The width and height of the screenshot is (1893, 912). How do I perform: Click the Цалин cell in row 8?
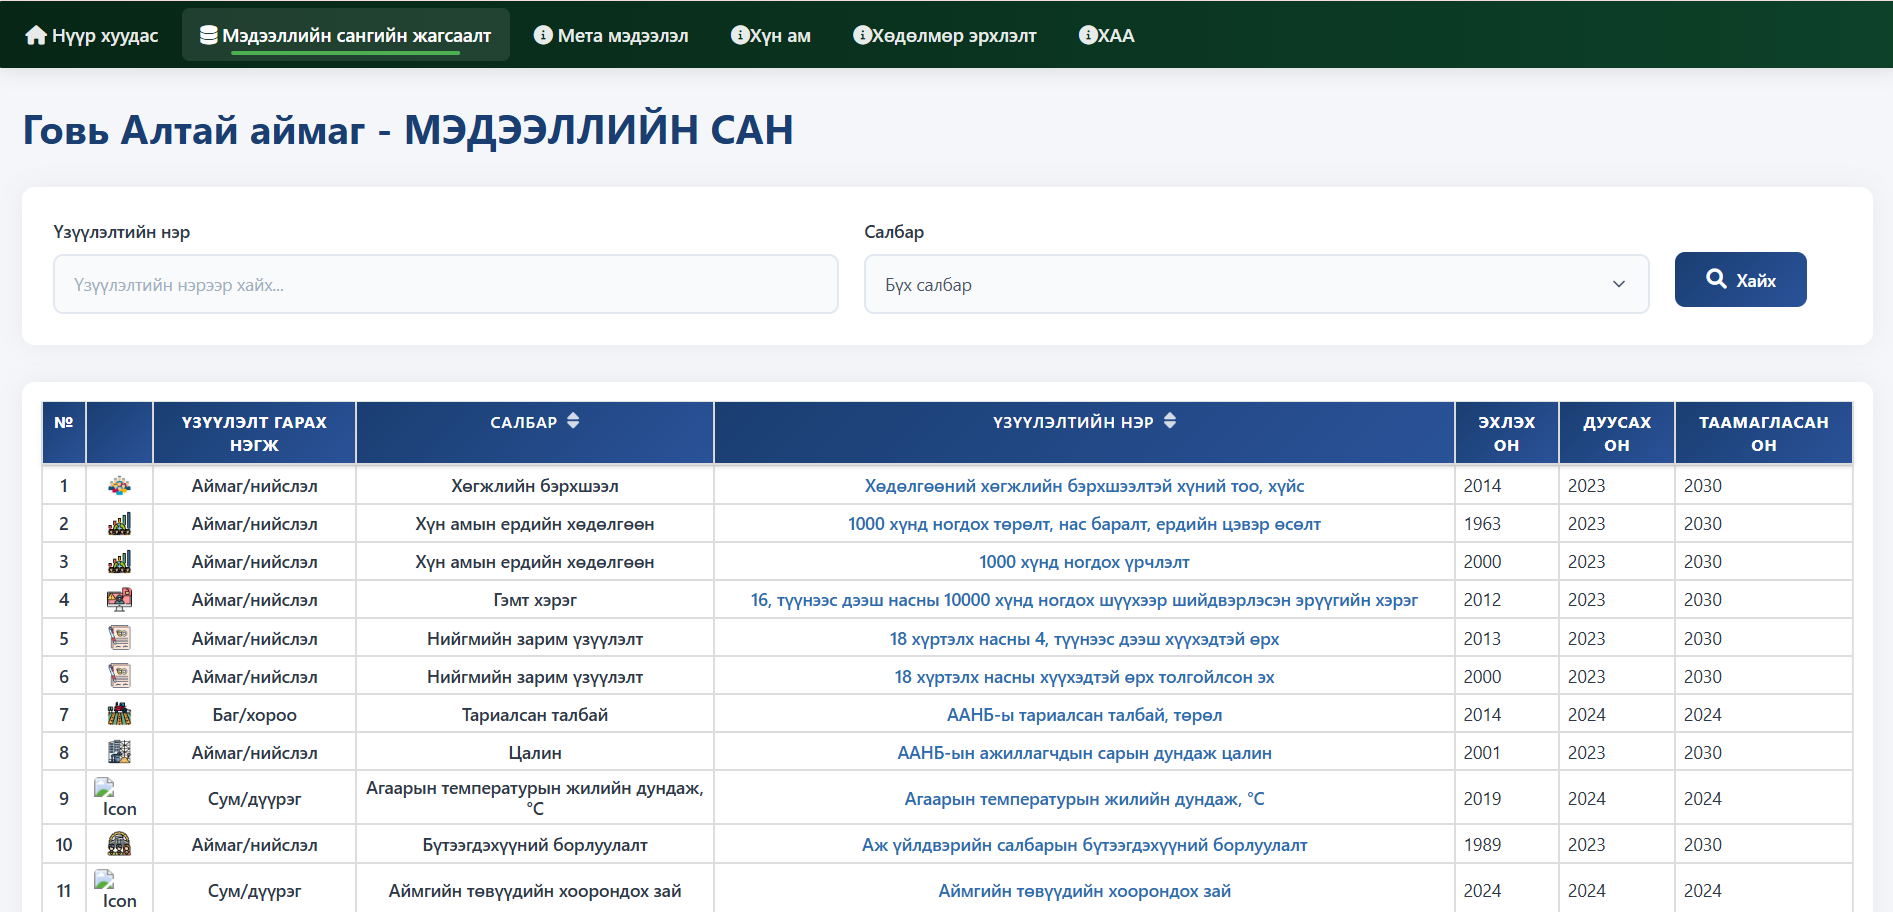(x=535, y=753)
